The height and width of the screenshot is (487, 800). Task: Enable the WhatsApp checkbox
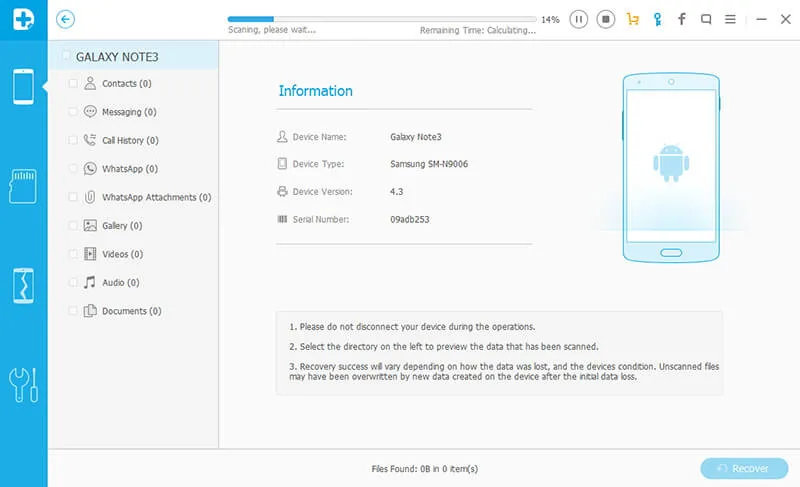click(x=73, y=169)
